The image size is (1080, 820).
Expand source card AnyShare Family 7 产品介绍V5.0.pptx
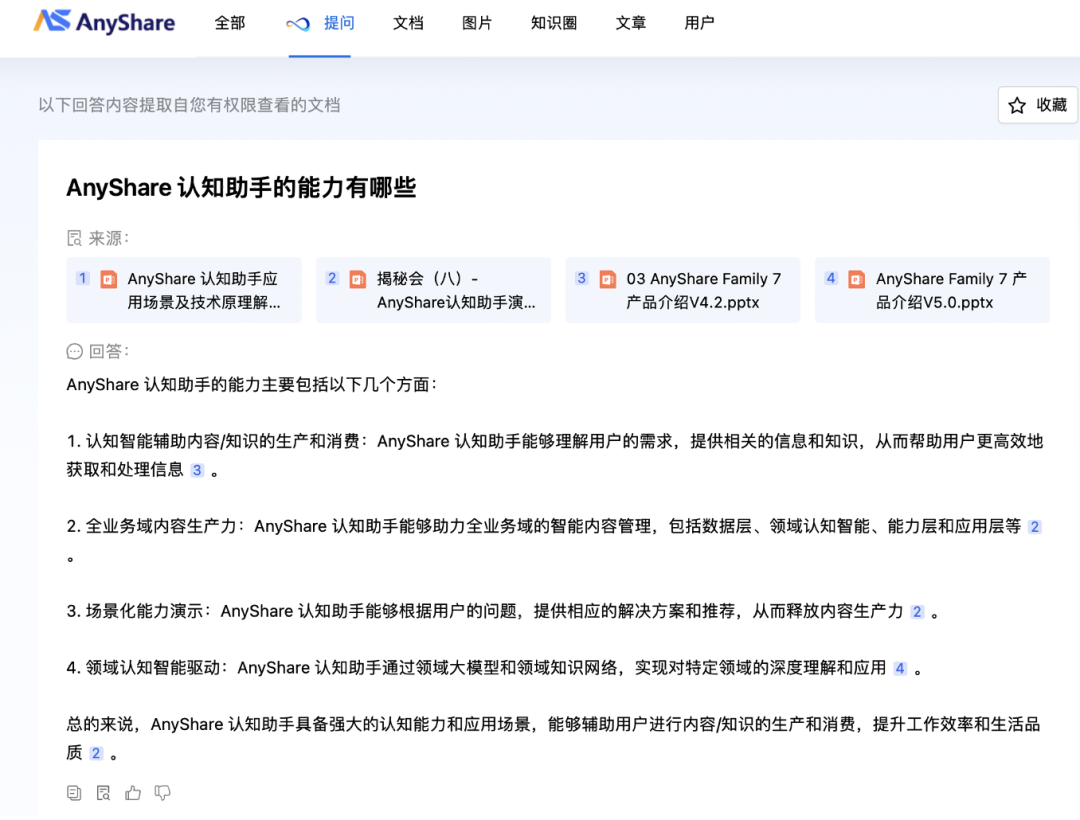(x=932, y=290)
